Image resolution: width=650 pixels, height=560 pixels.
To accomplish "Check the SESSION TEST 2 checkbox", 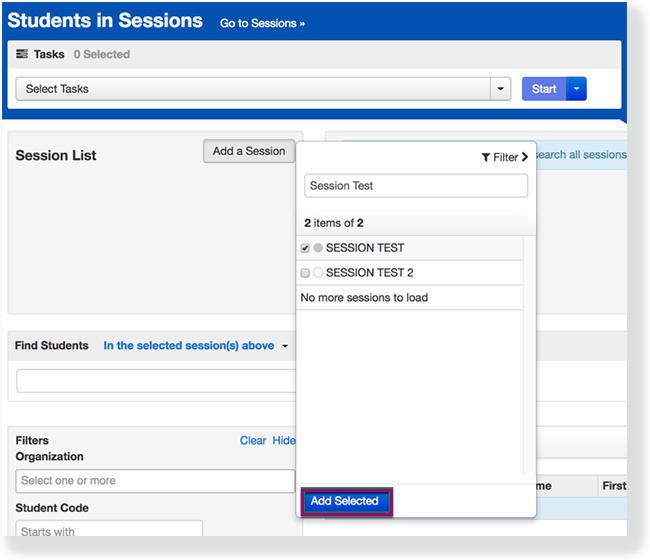I will 306,273.
